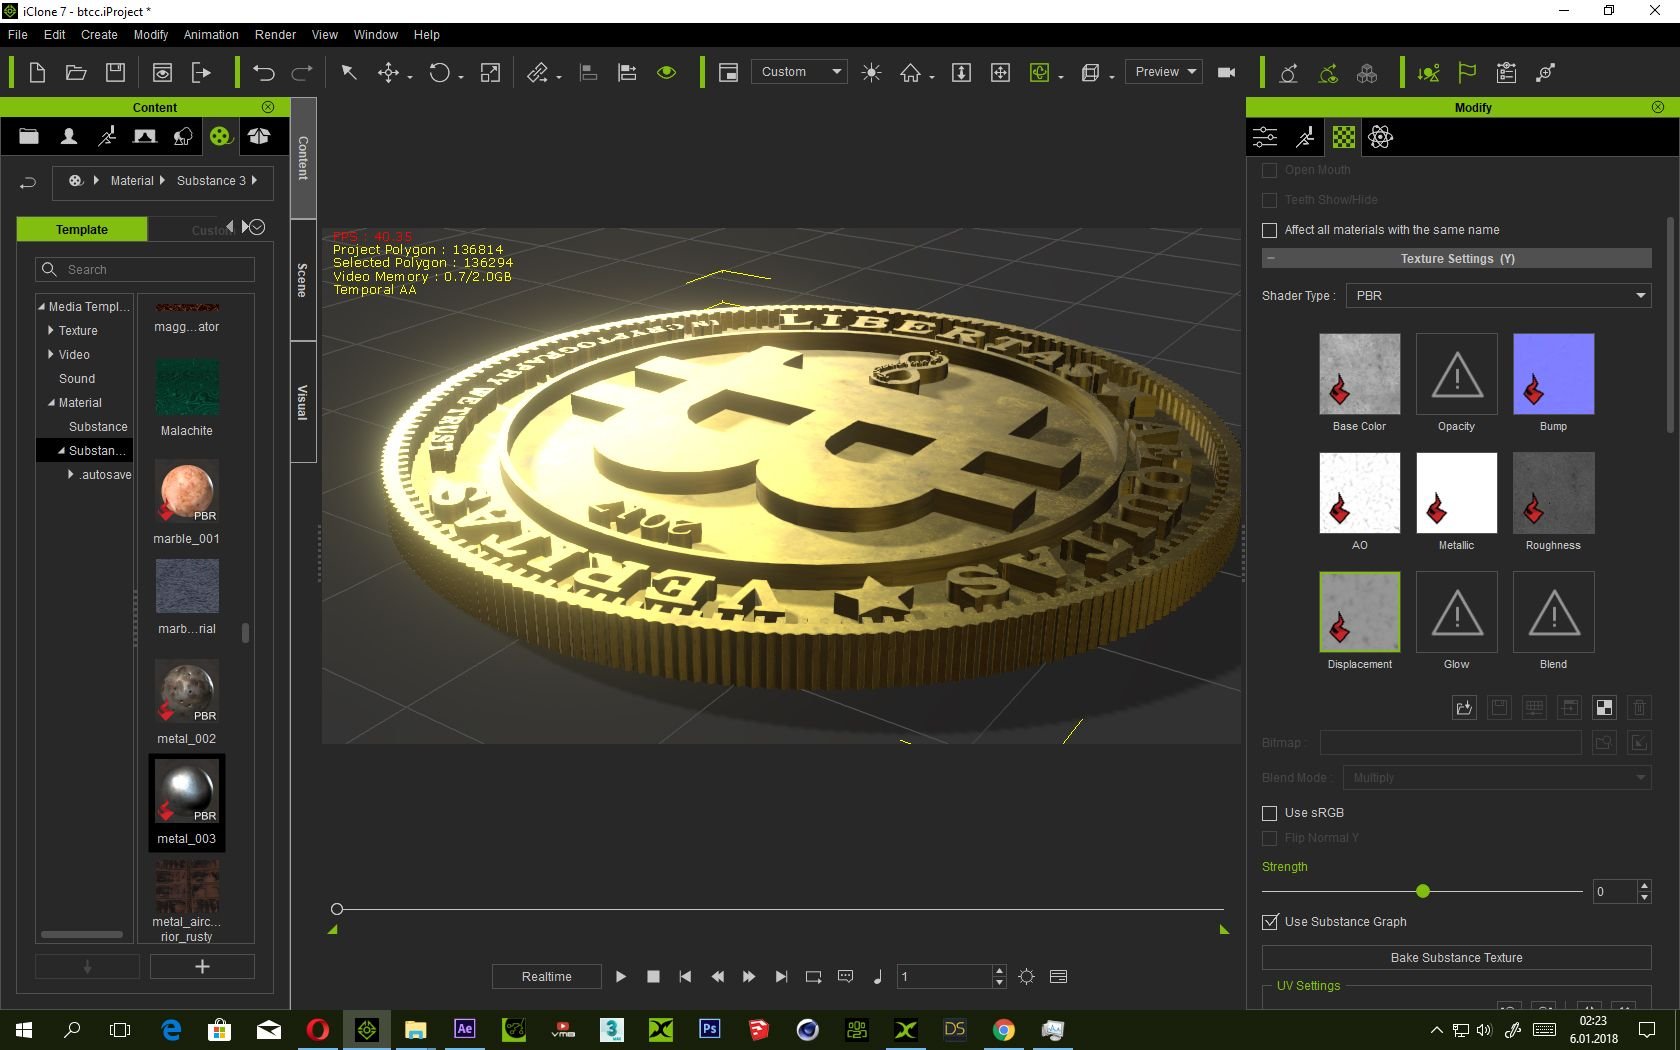1680x1050 pixels.
Task: Activate the Scale object tool
Action: coord(490,72)
